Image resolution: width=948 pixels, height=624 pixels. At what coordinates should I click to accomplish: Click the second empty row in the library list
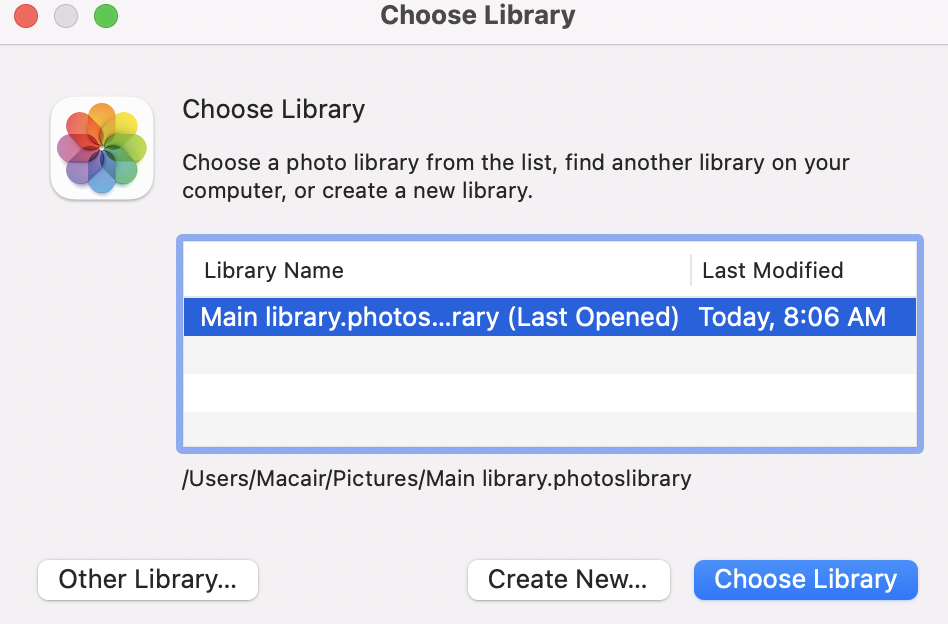[548, 393]
